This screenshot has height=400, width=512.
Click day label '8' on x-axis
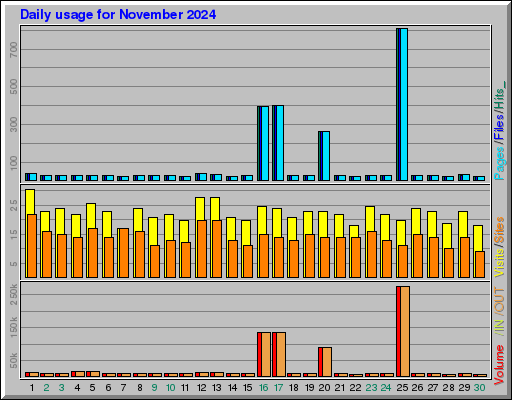[140, 388]
